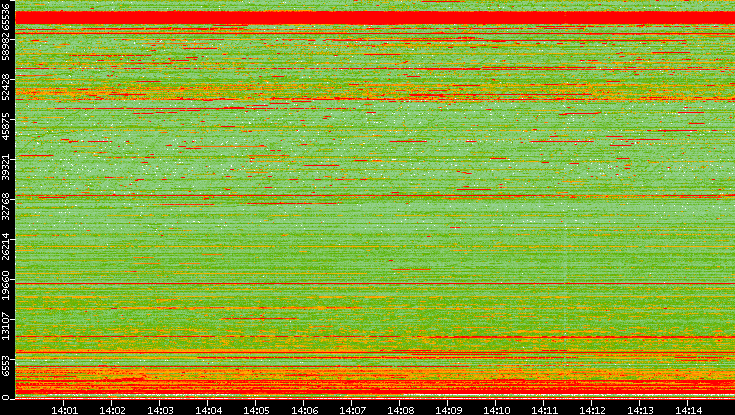
Task: Select the 14:08 x-axis label
Action: [x=400, y=410]
